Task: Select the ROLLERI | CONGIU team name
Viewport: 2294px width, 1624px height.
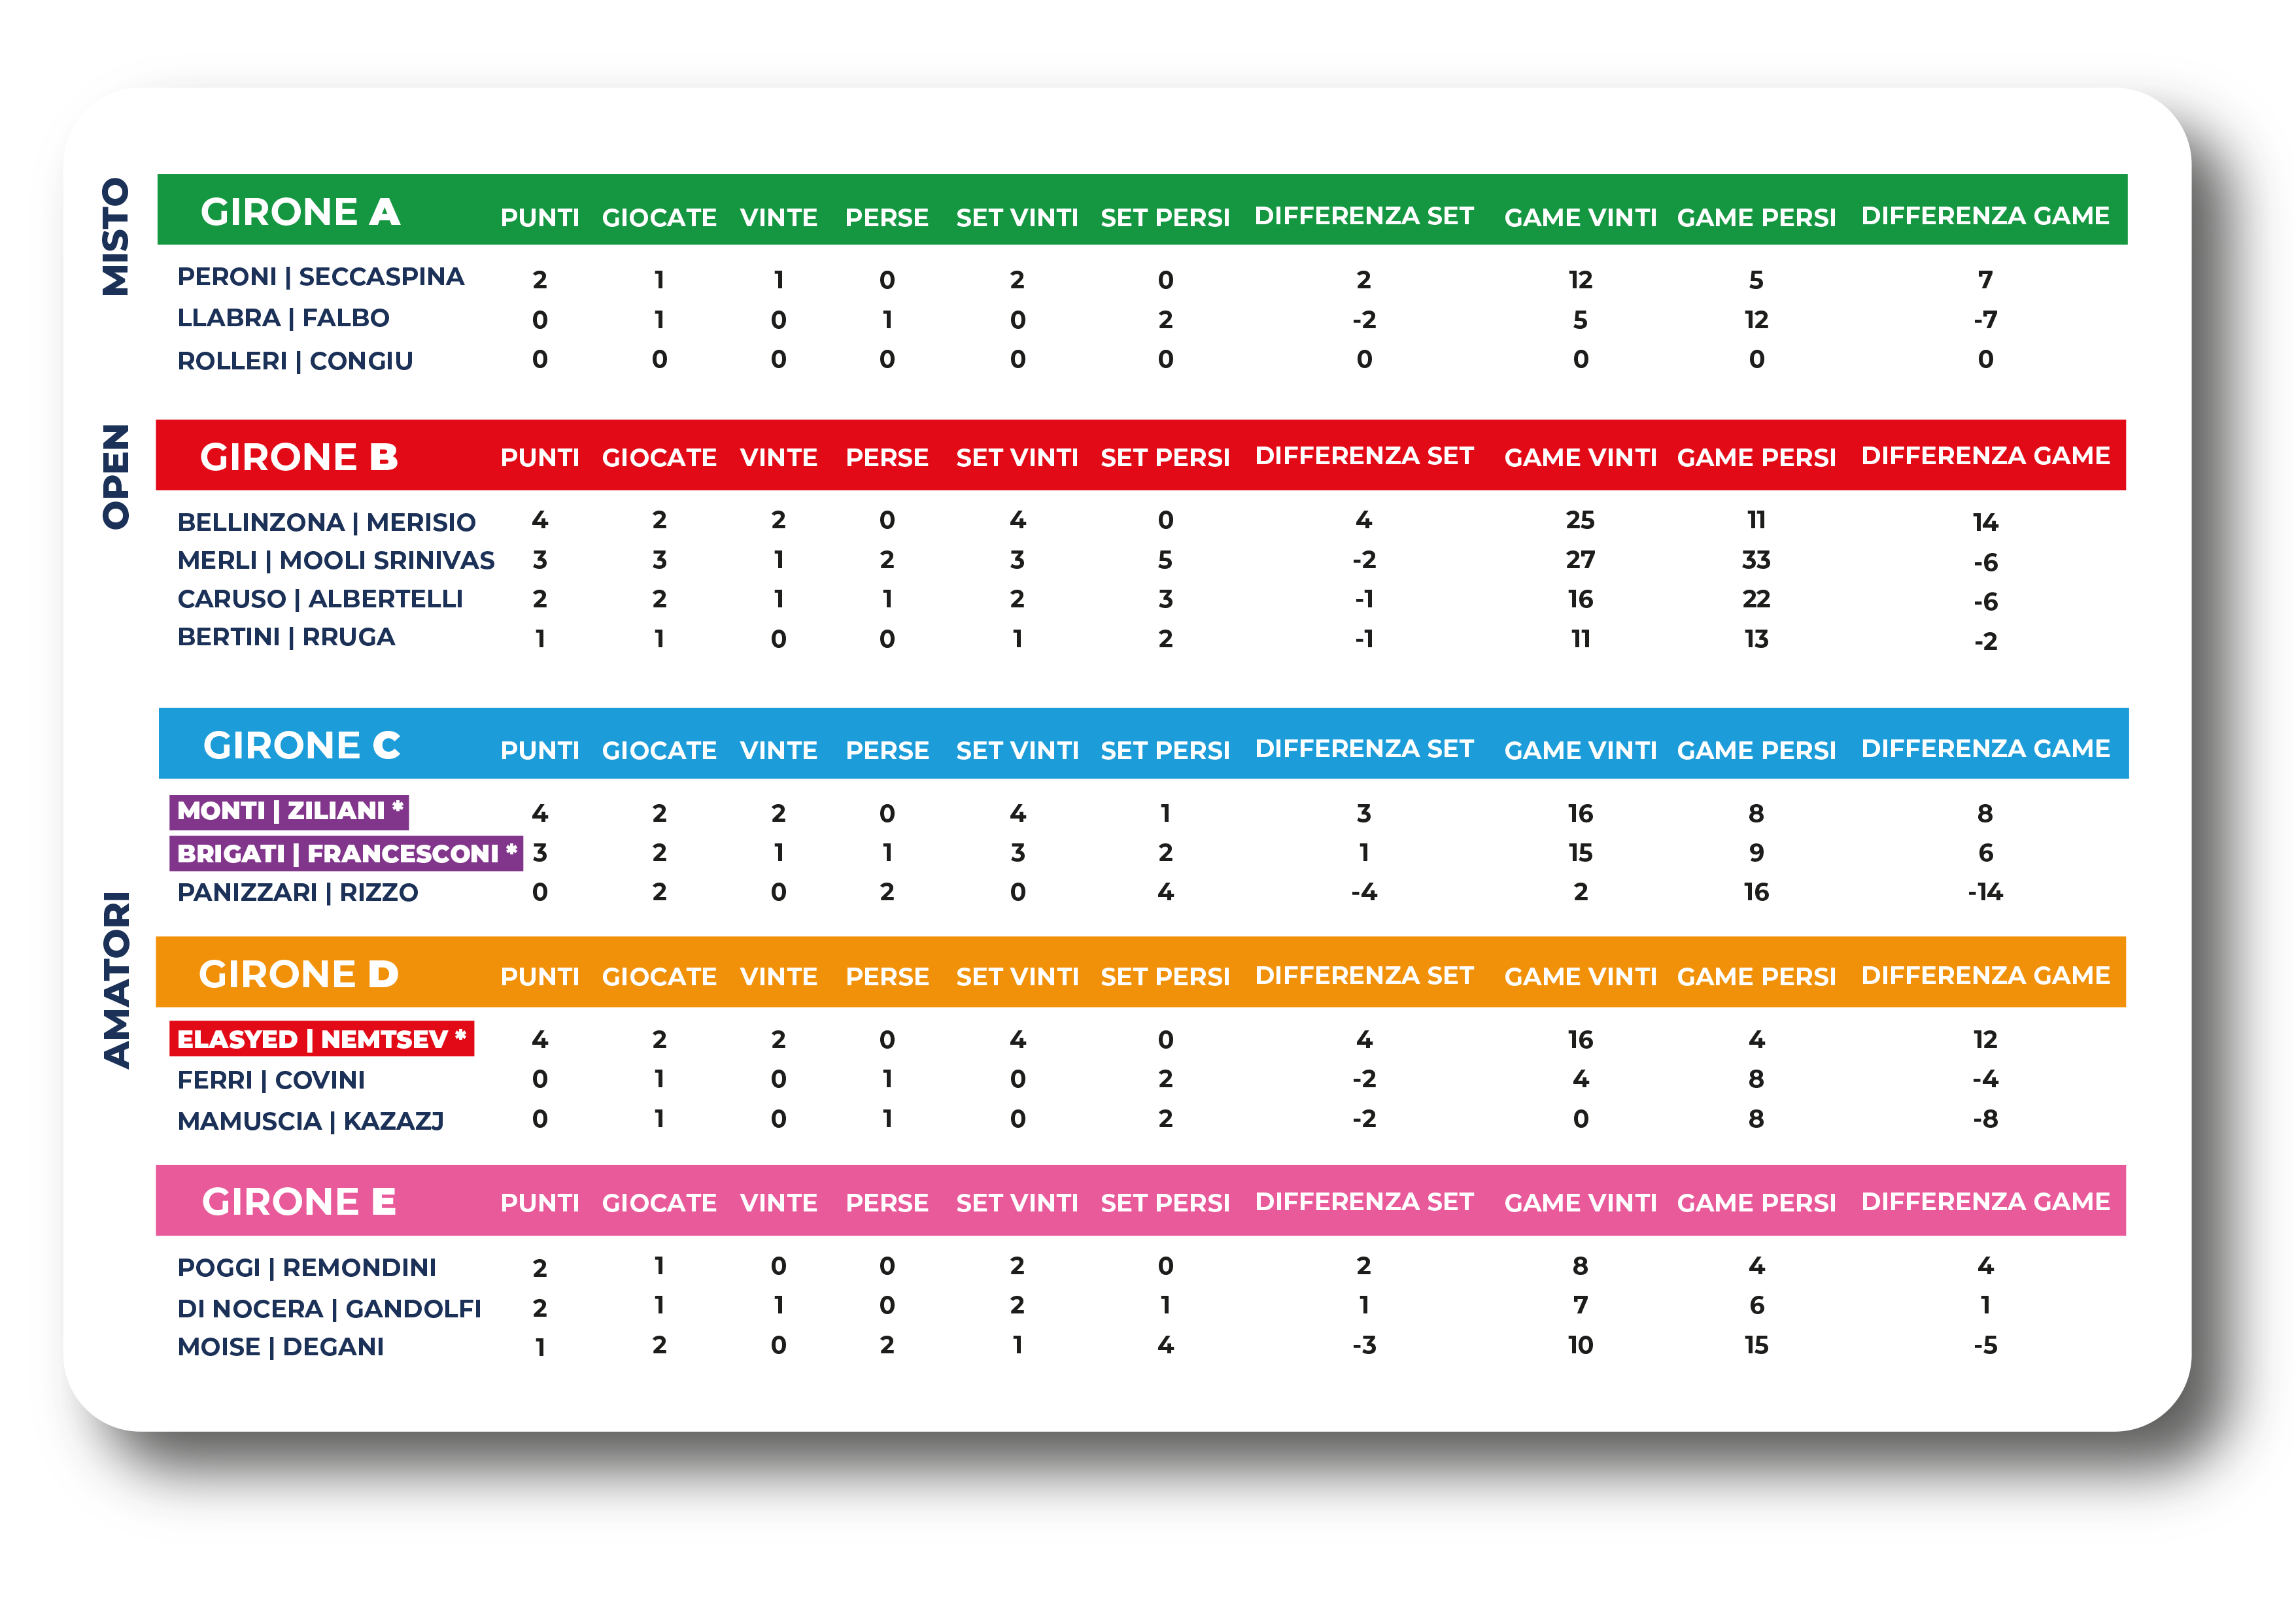Action: (x=295, y=361)
